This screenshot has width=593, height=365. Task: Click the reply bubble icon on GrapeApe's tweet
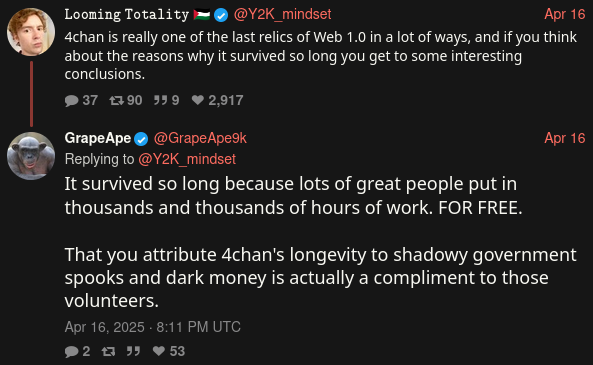coord(71,351)
